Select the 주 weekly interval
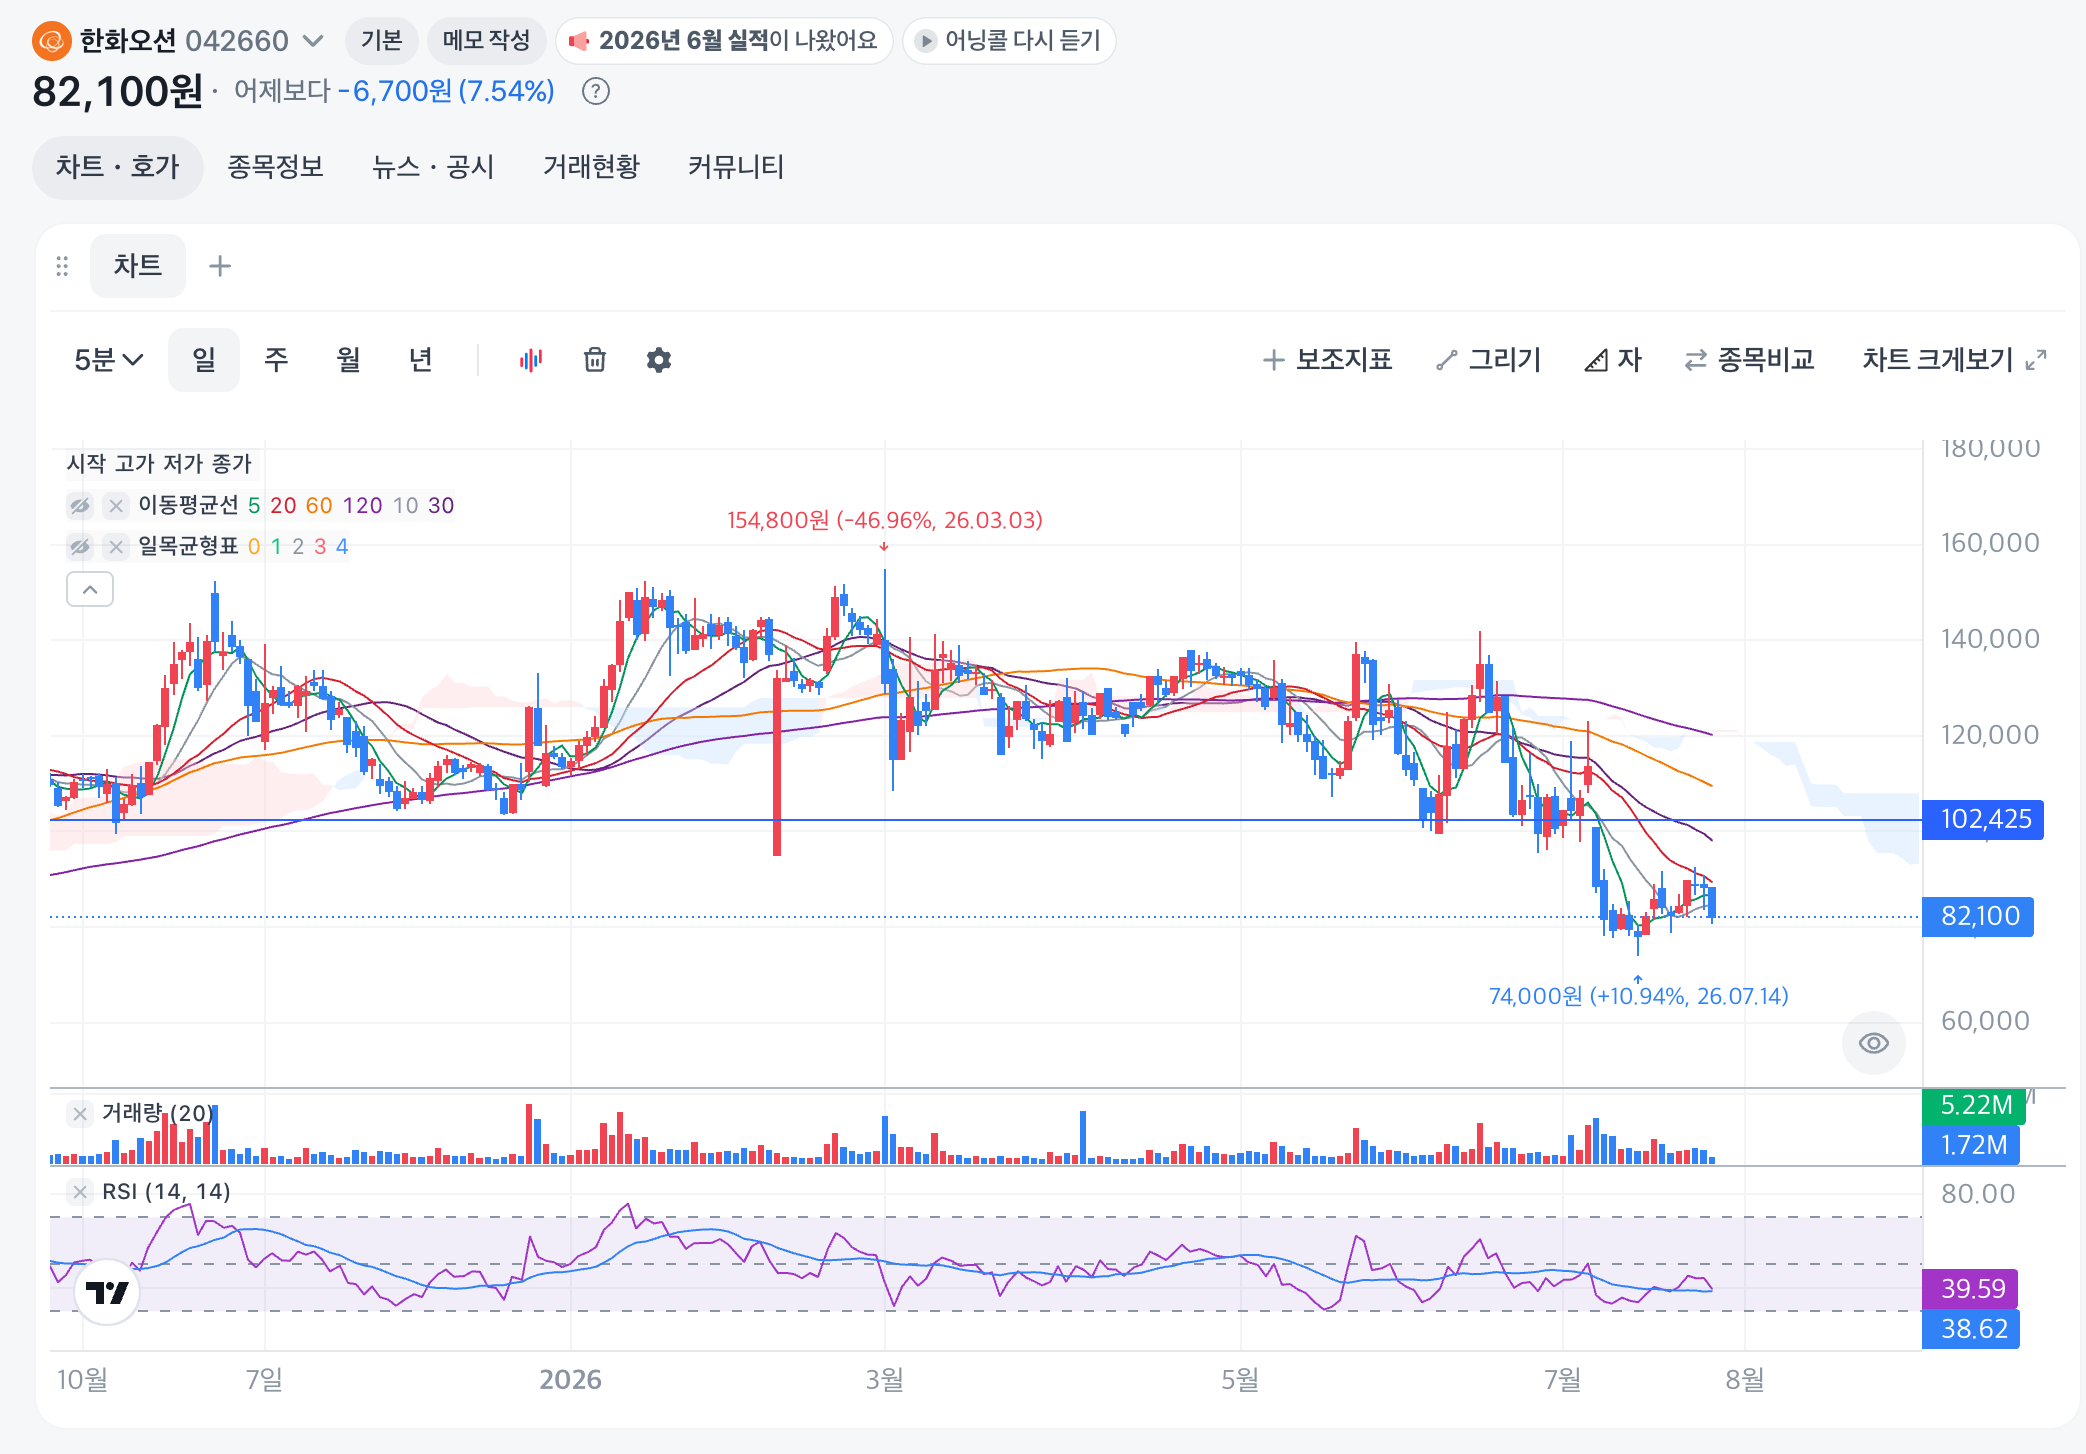 point(276,360)
